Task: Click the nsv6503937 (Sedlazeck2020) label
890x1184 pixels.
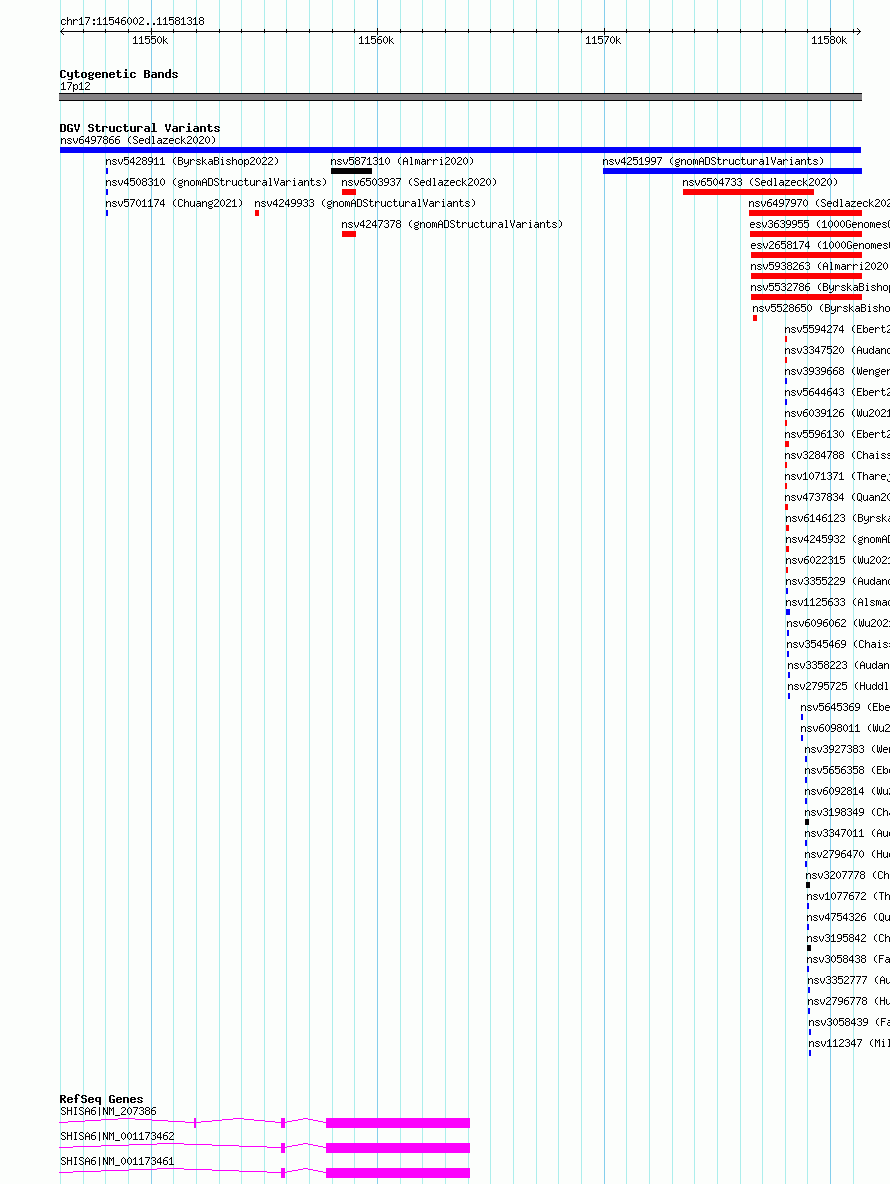Action: 419,183
